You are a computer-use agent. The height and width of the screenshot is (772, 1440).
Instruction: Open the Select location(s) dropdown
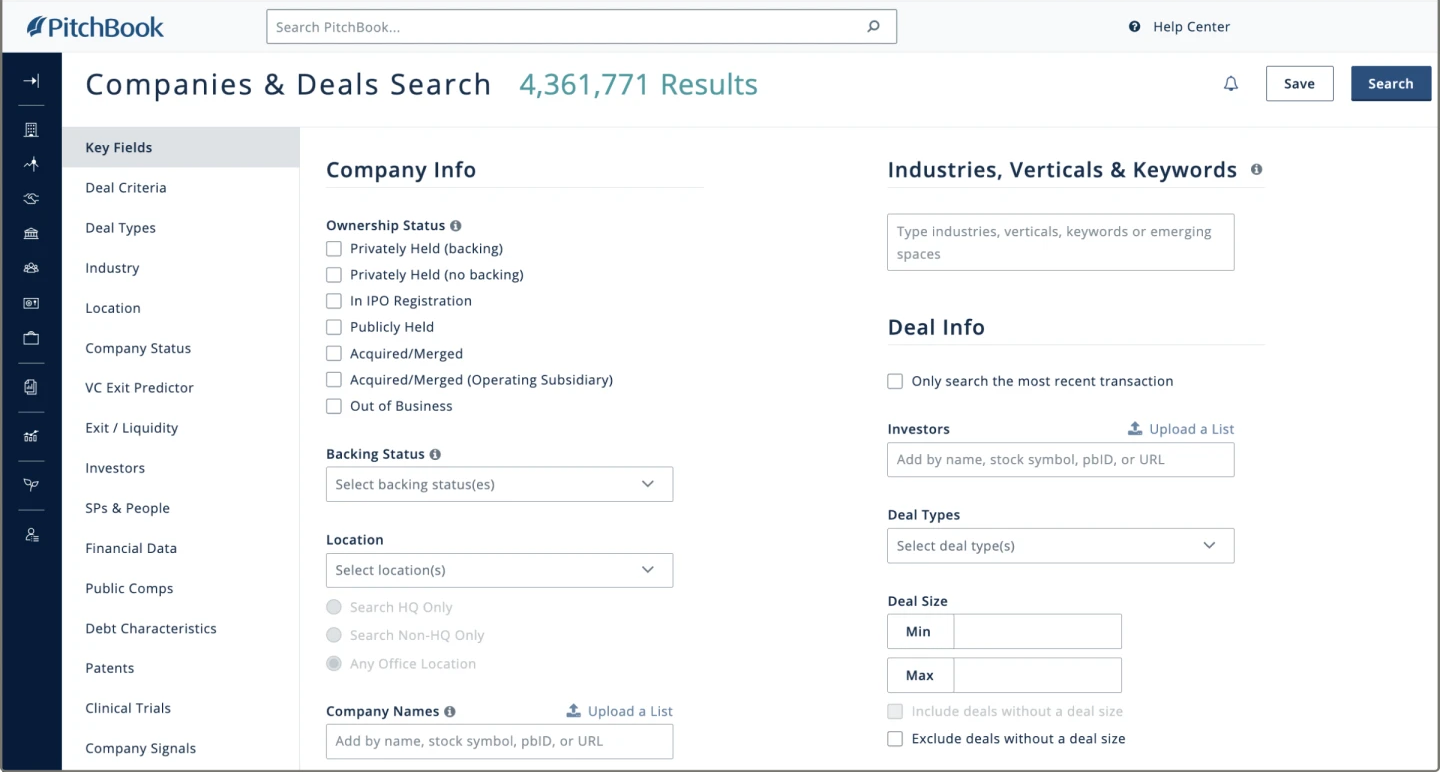point(499,570)
